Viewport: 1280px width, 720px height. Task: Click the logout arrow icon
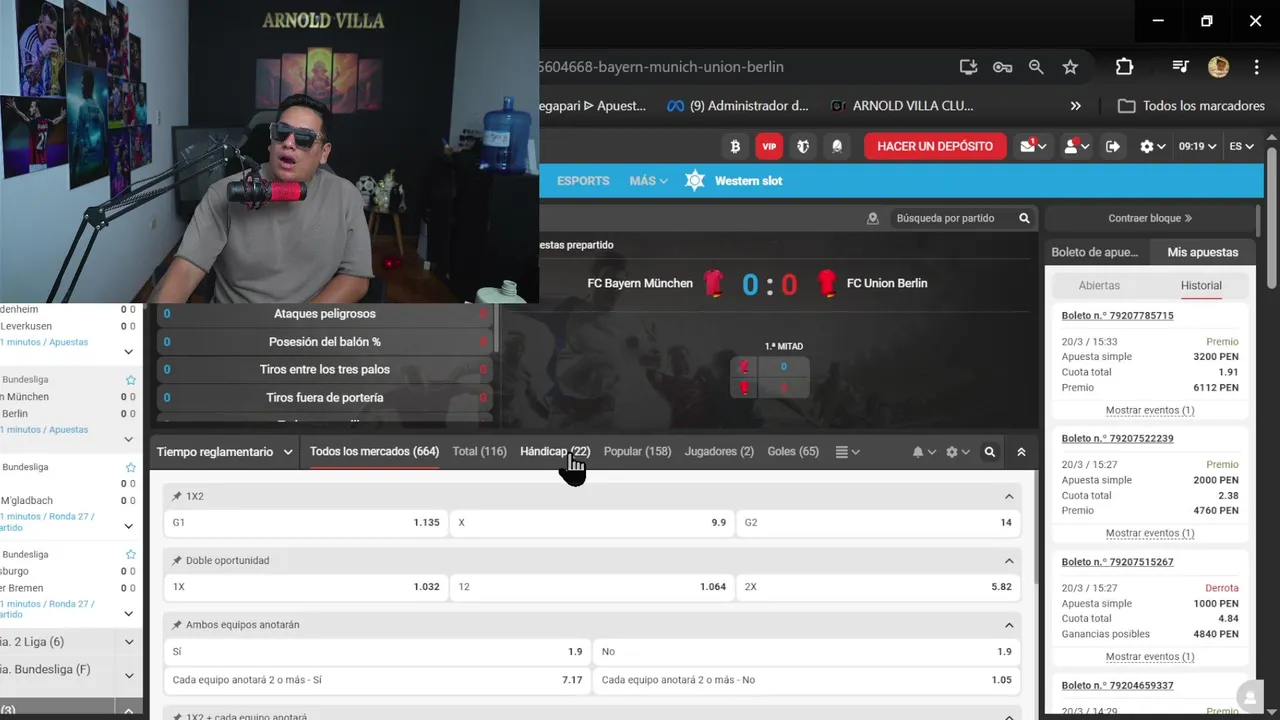pos(1112,146)
